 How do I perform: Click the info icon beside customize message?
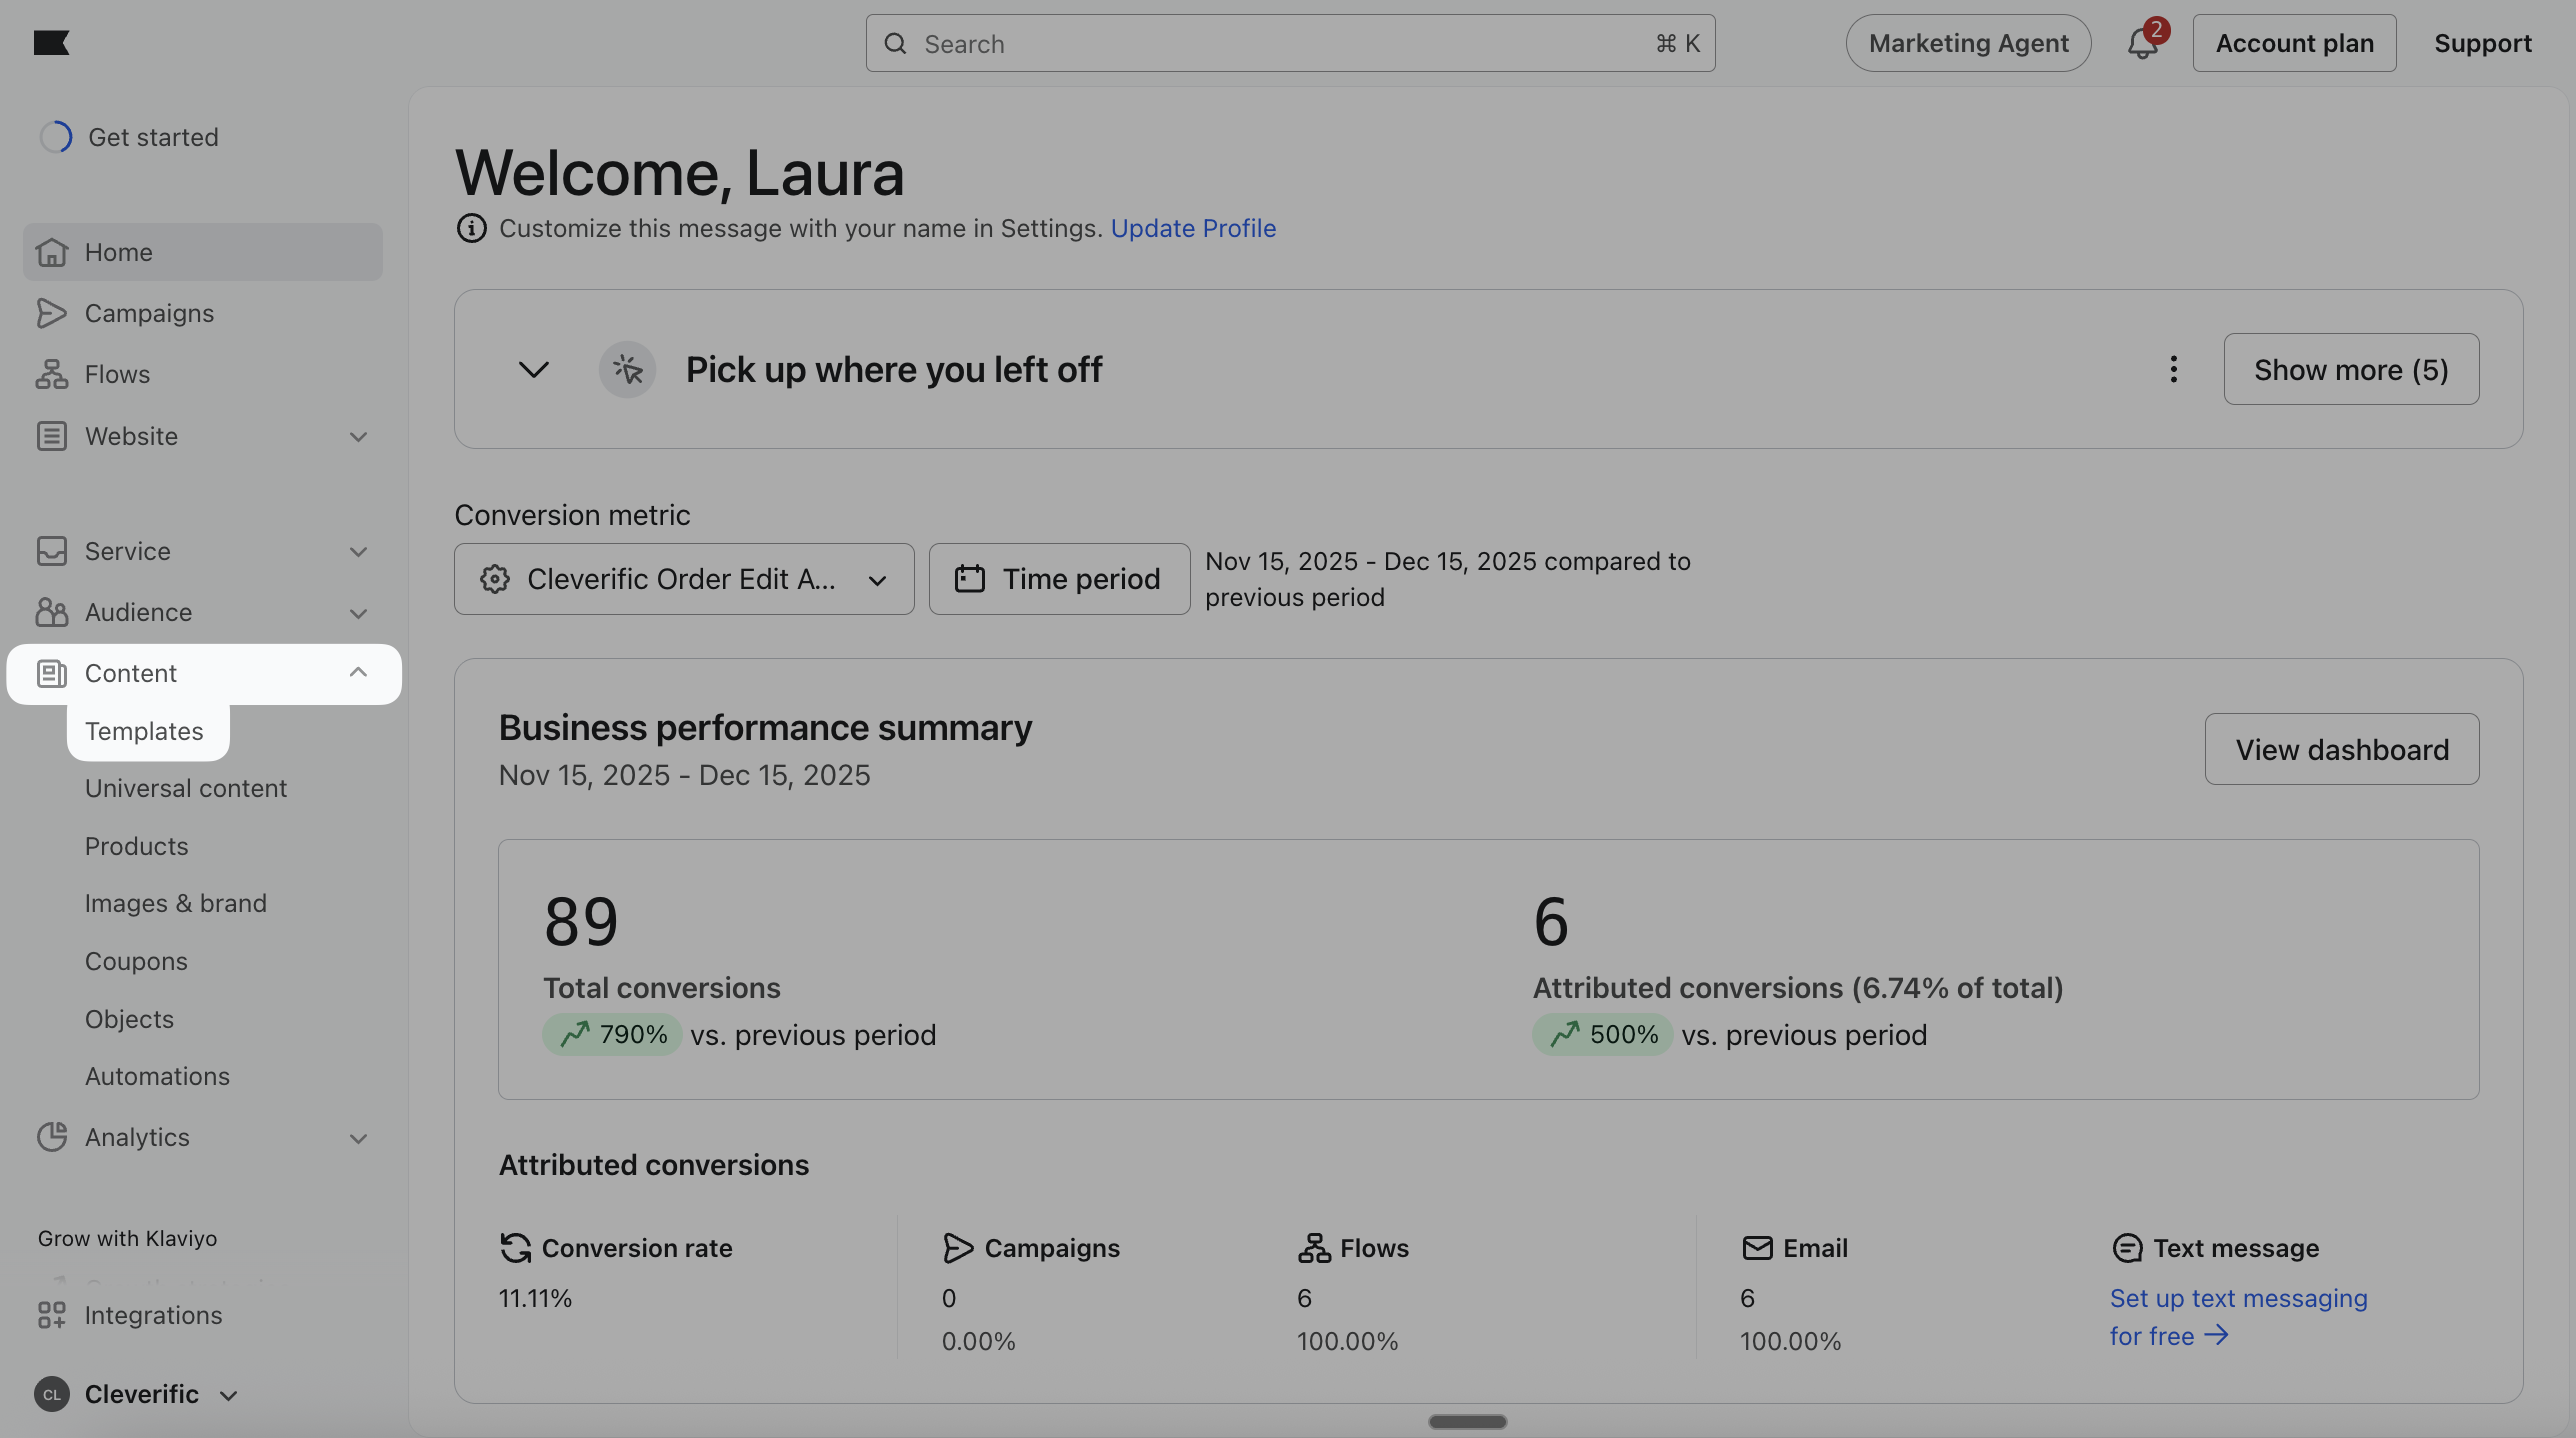coord(471,229)
